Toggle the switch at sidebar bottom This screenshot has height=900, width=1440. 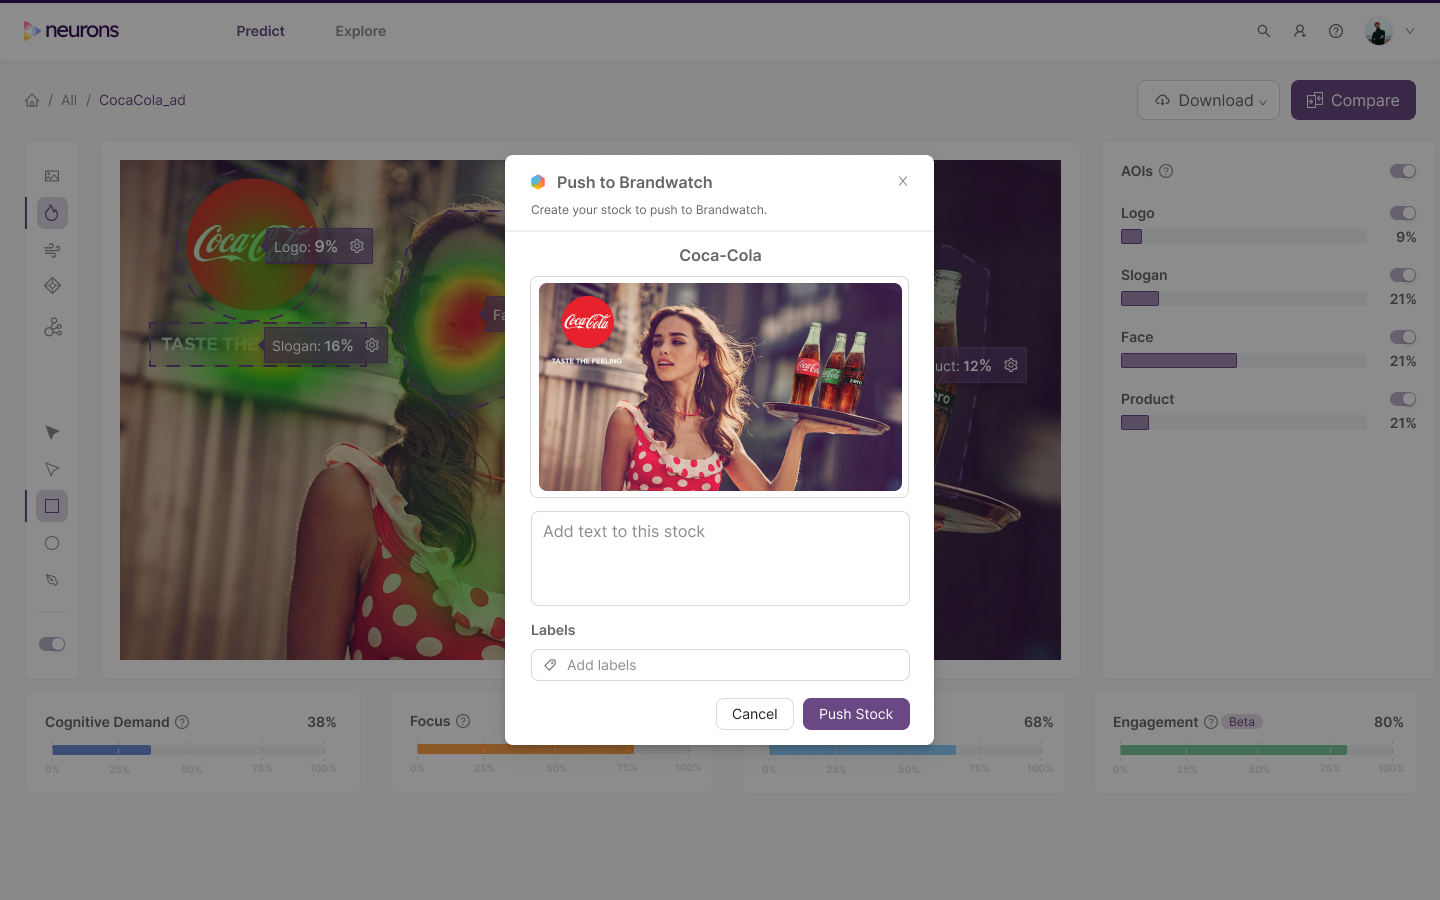pyautogui.click(x=52, y=644)
